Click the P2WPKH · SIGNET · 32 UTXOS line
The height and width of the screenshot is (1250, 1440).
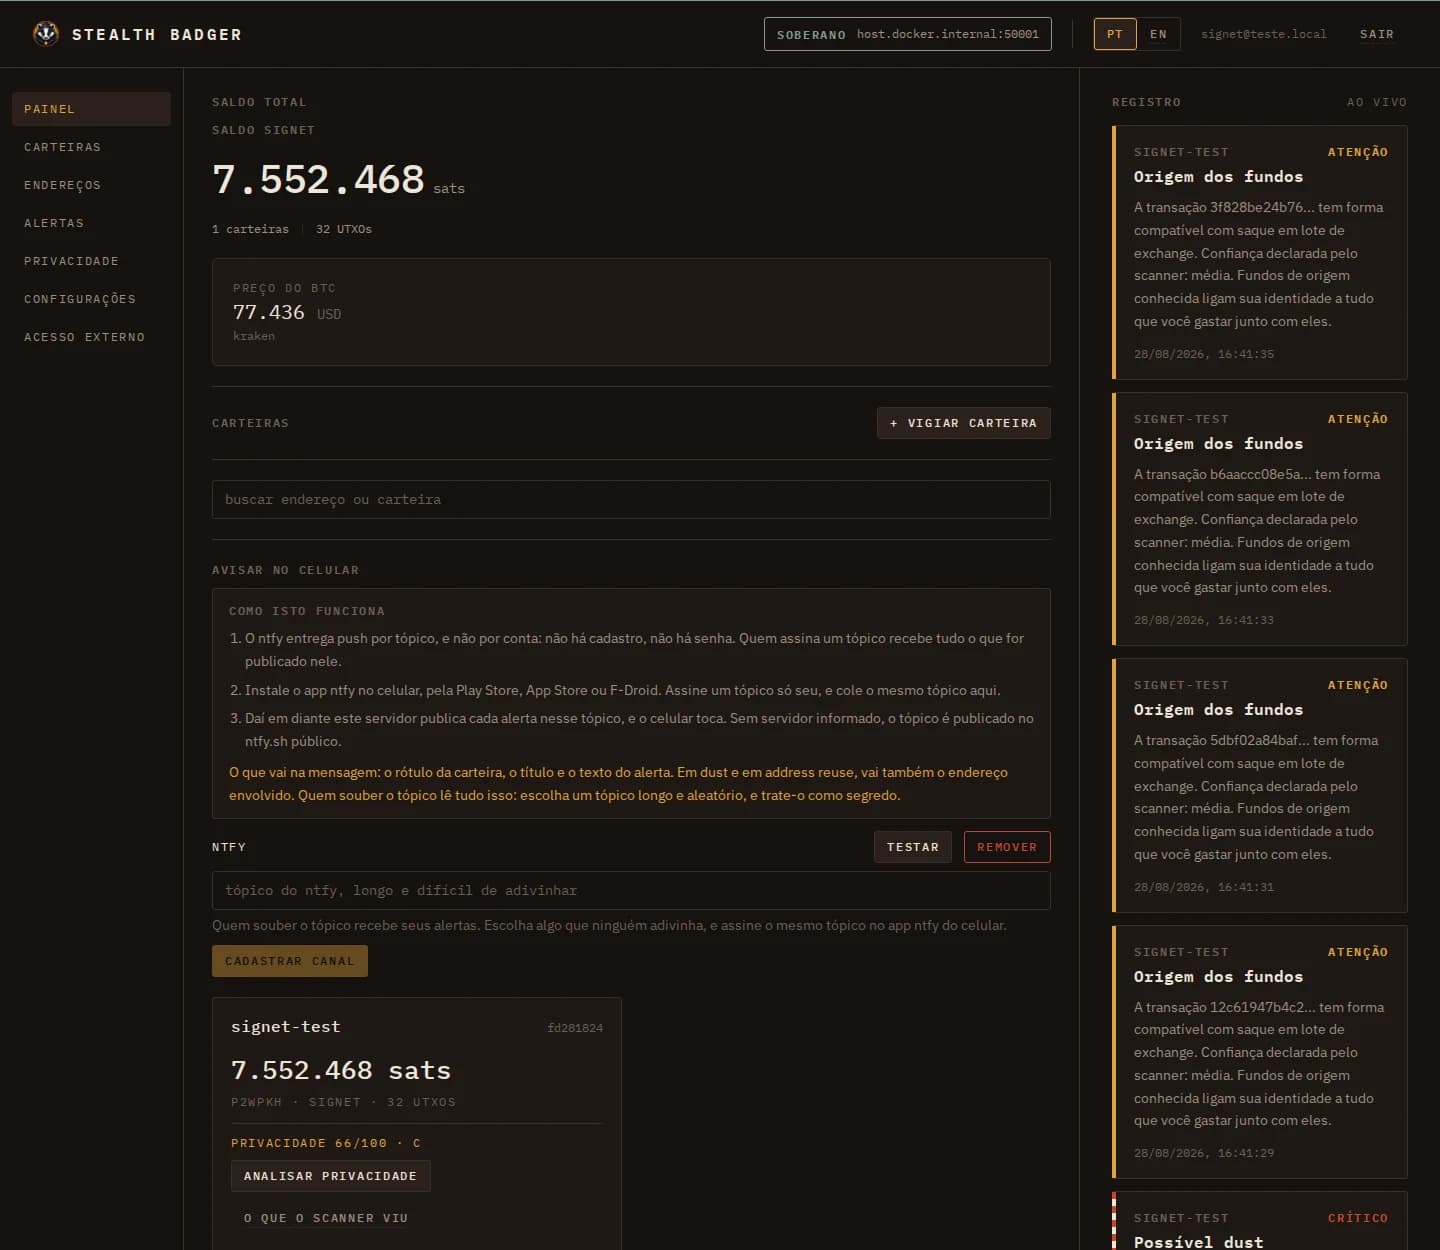(x=343, y=1102)
